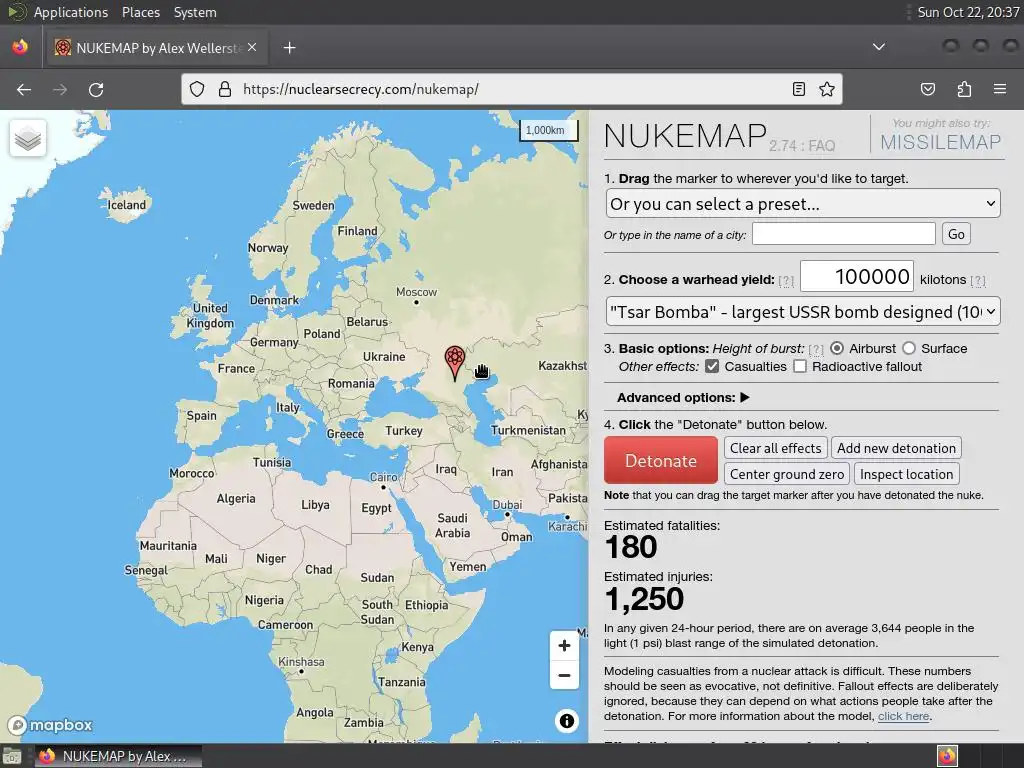This screenshot has width=1024, height=768.
Task: Click the Detonate button
Action: [661, 460]
